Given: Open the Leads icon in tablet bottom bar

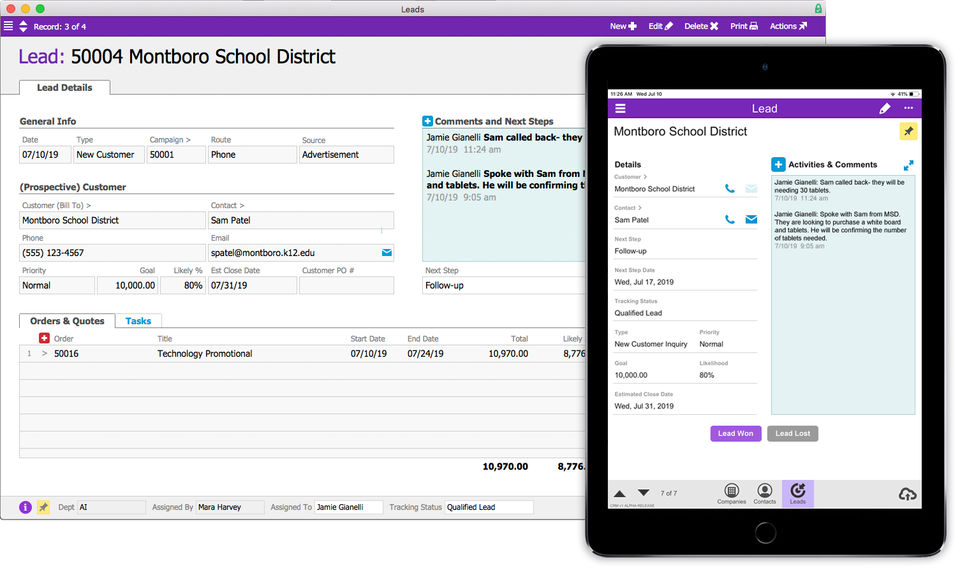Looking at the screenshot, I should (x=798, y=494).
